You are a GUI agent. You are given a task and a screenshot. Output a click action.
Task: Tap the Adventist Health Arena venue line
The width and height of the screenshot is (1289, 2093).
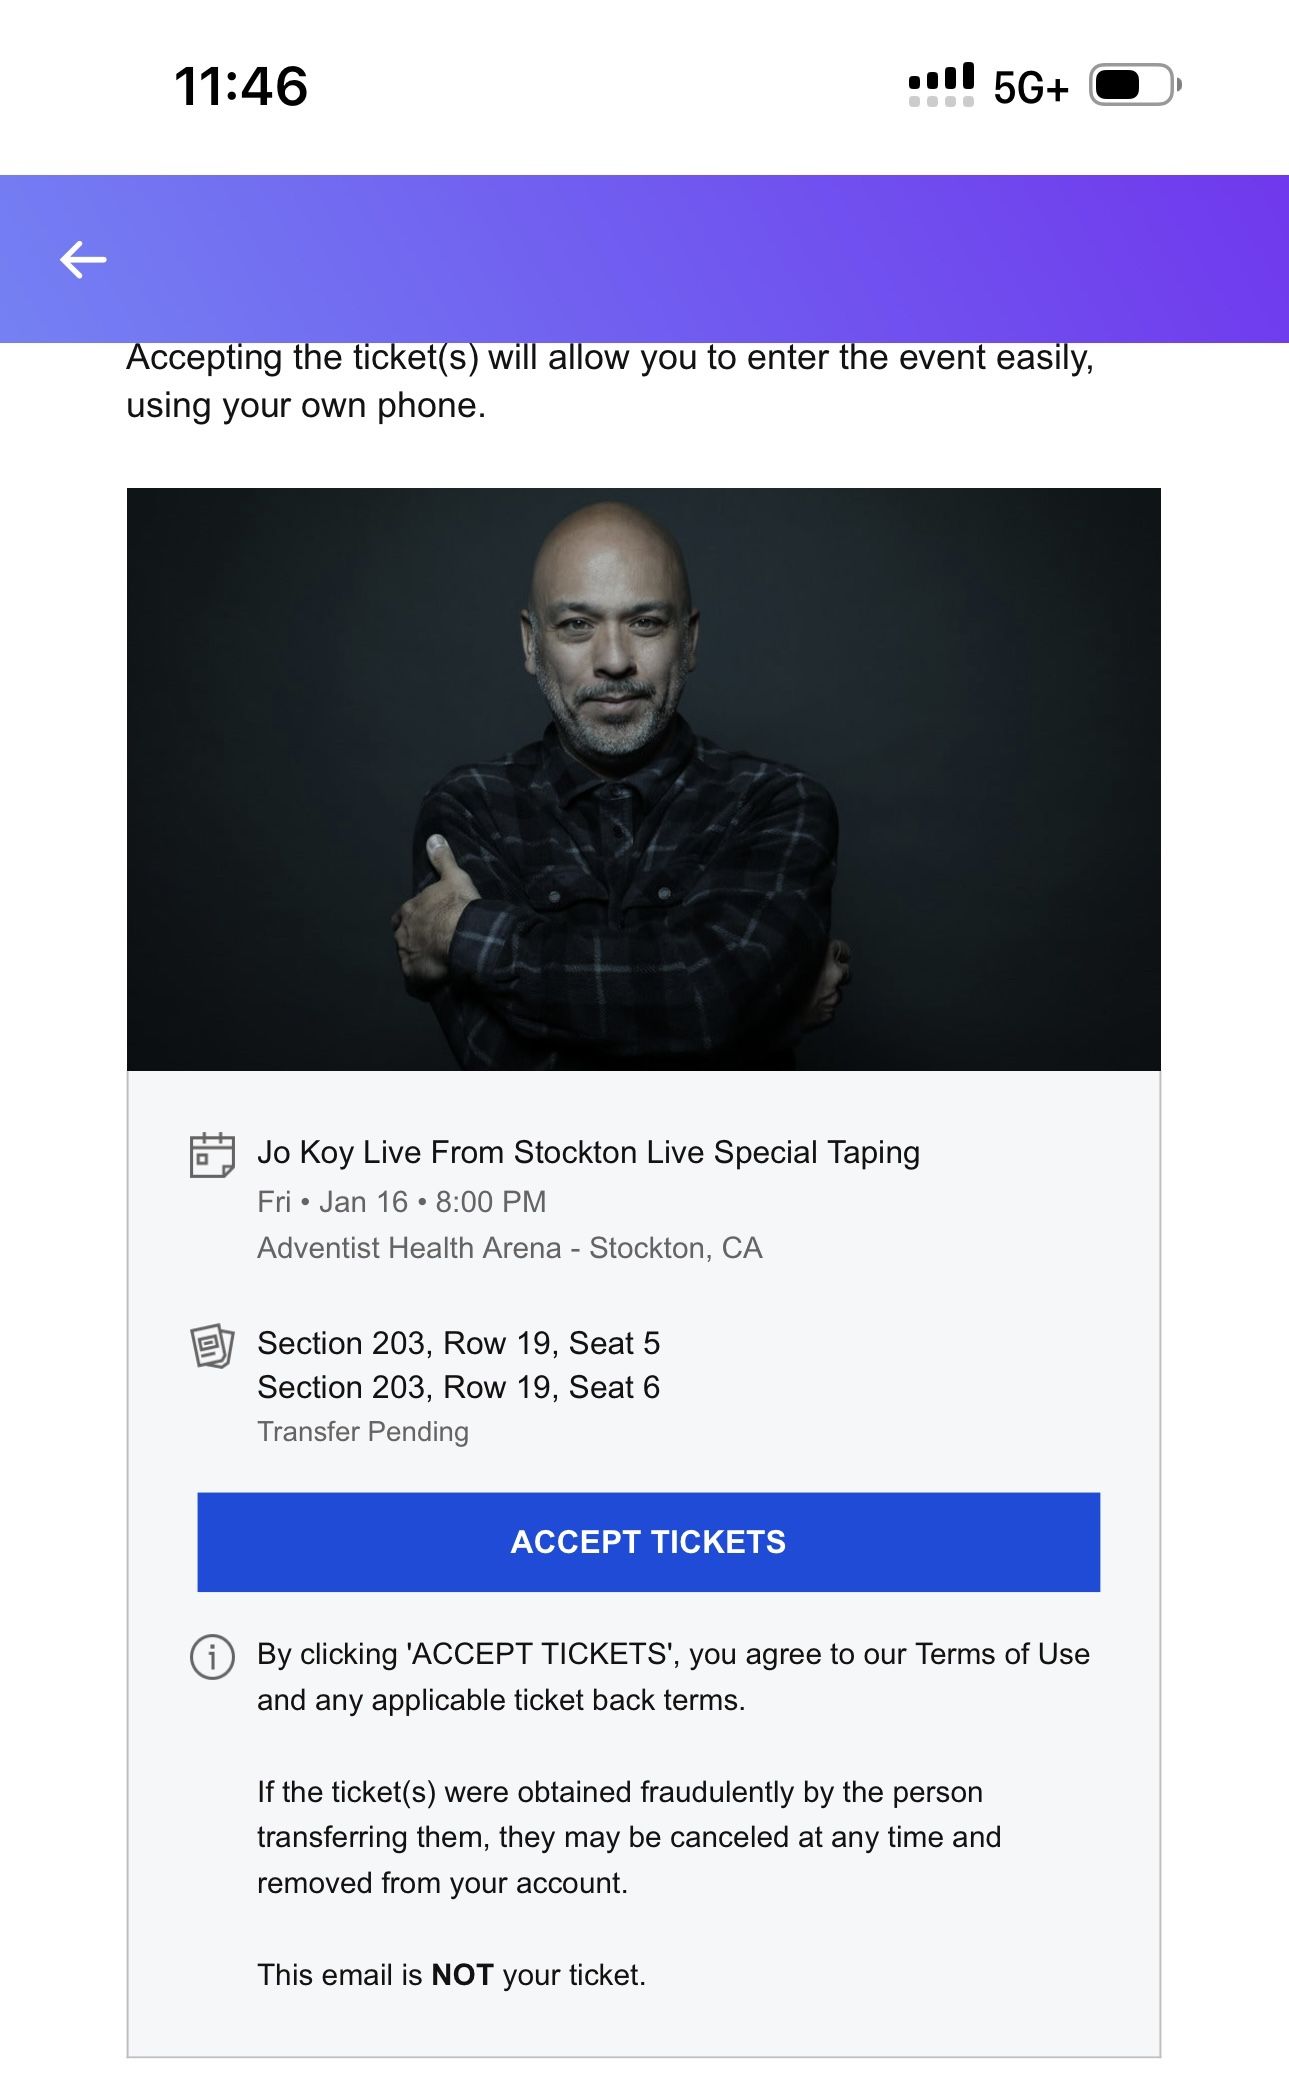click(509, 1248)
